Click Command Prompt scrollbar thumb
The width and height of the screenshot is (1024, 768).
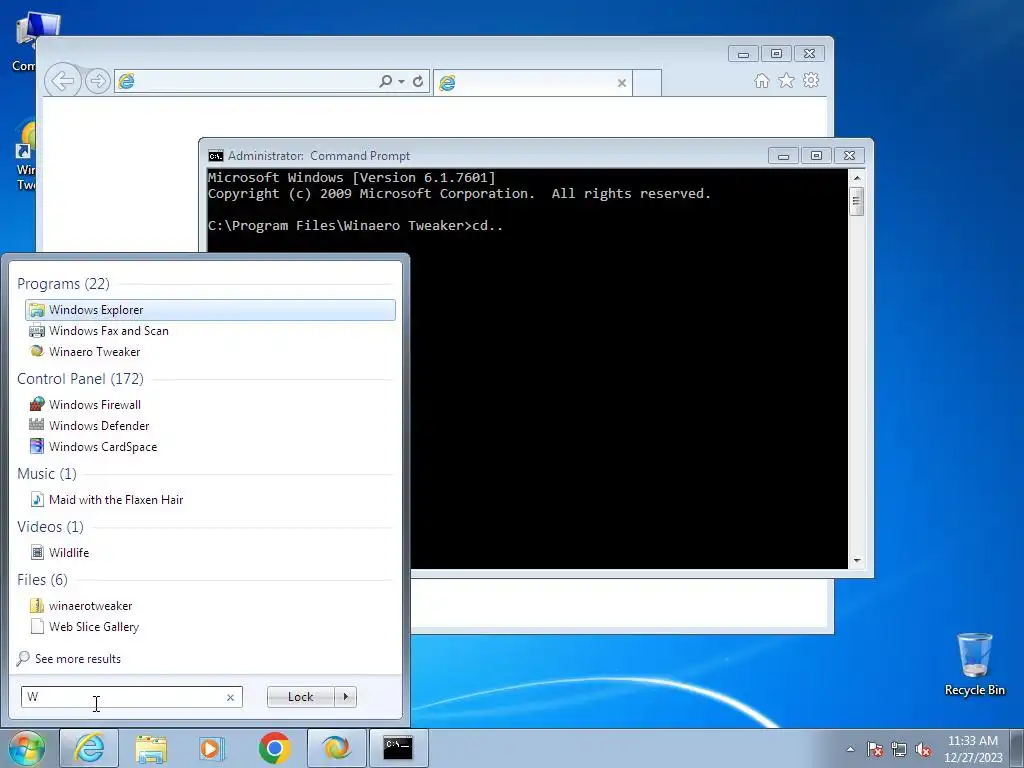pos(856,201)
